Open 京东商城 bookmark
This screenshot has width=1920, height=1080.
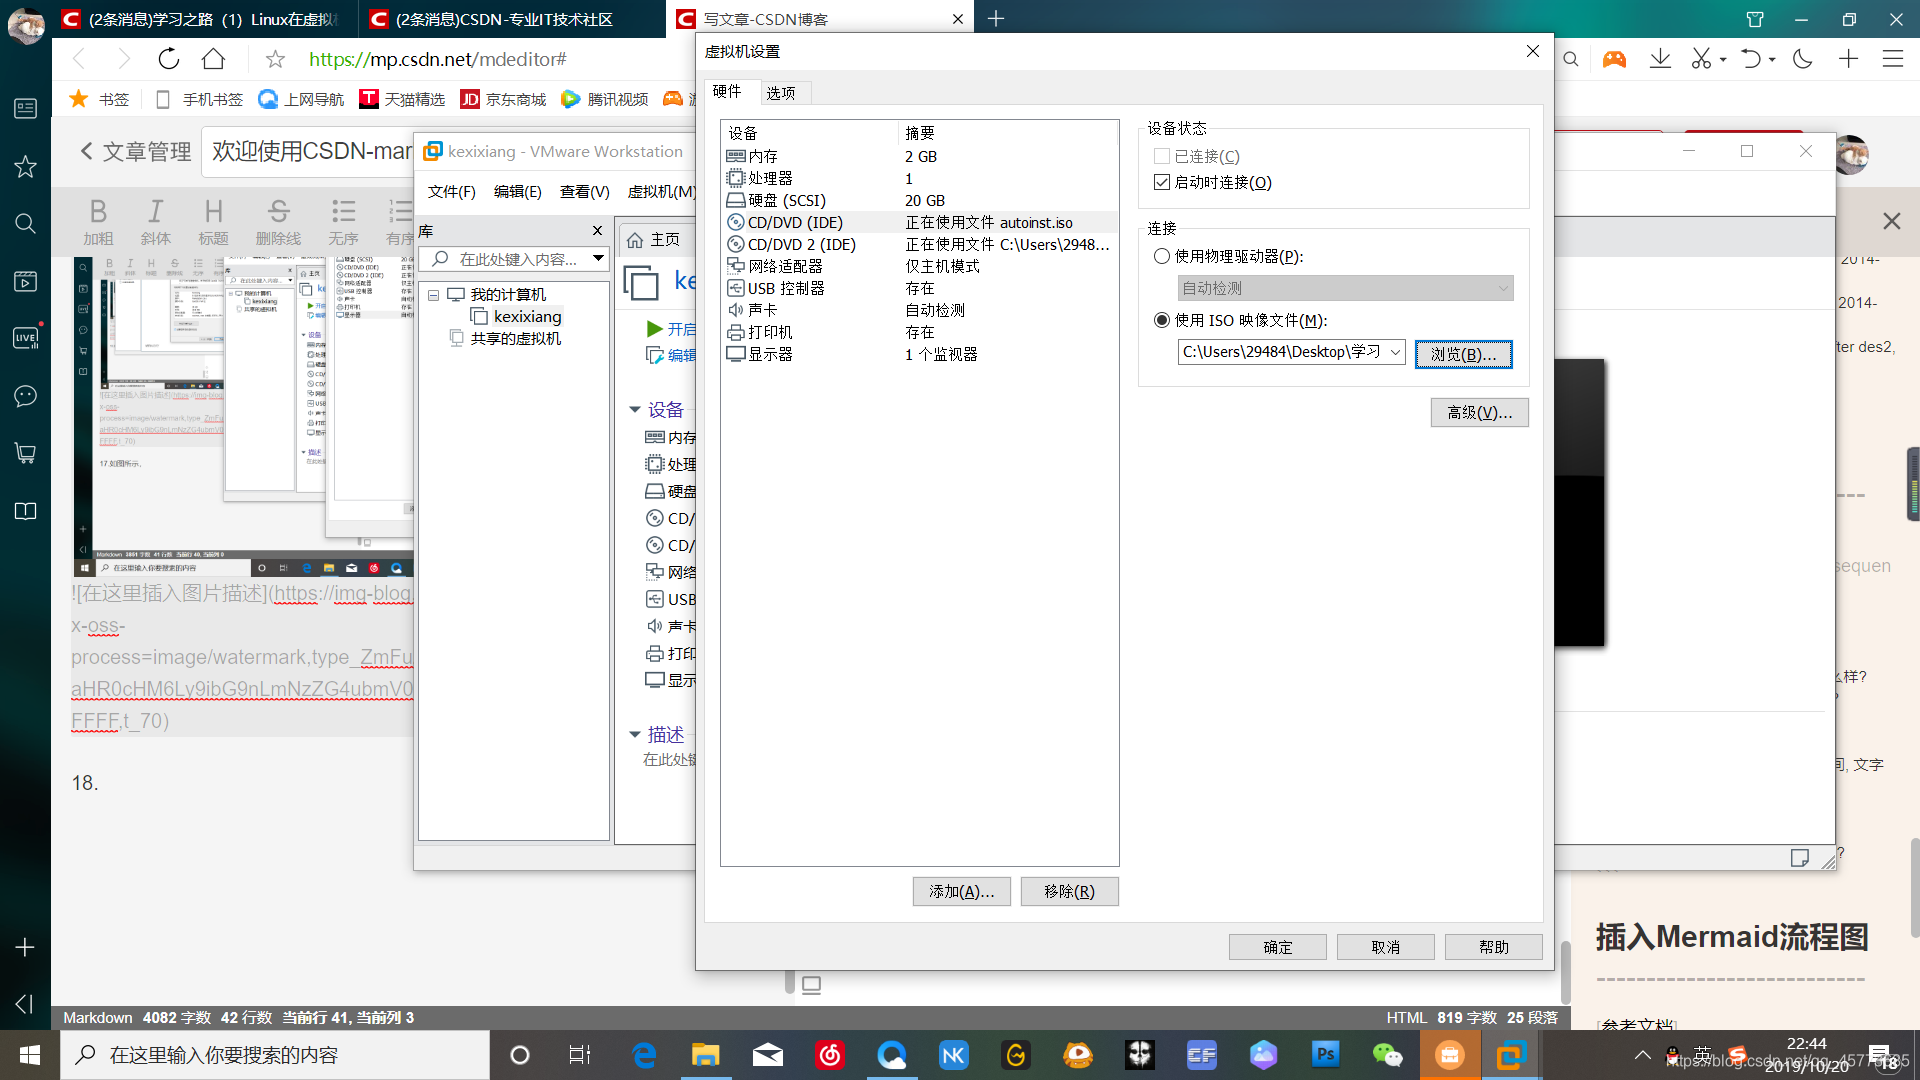503,99
